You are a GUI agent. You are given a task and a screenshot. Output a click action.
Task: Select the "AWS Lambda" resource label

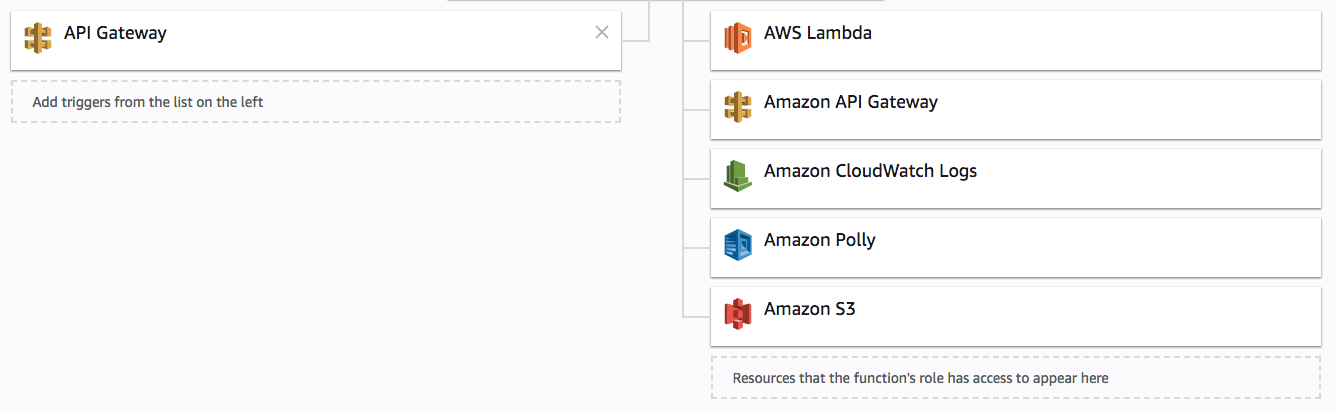817,33
